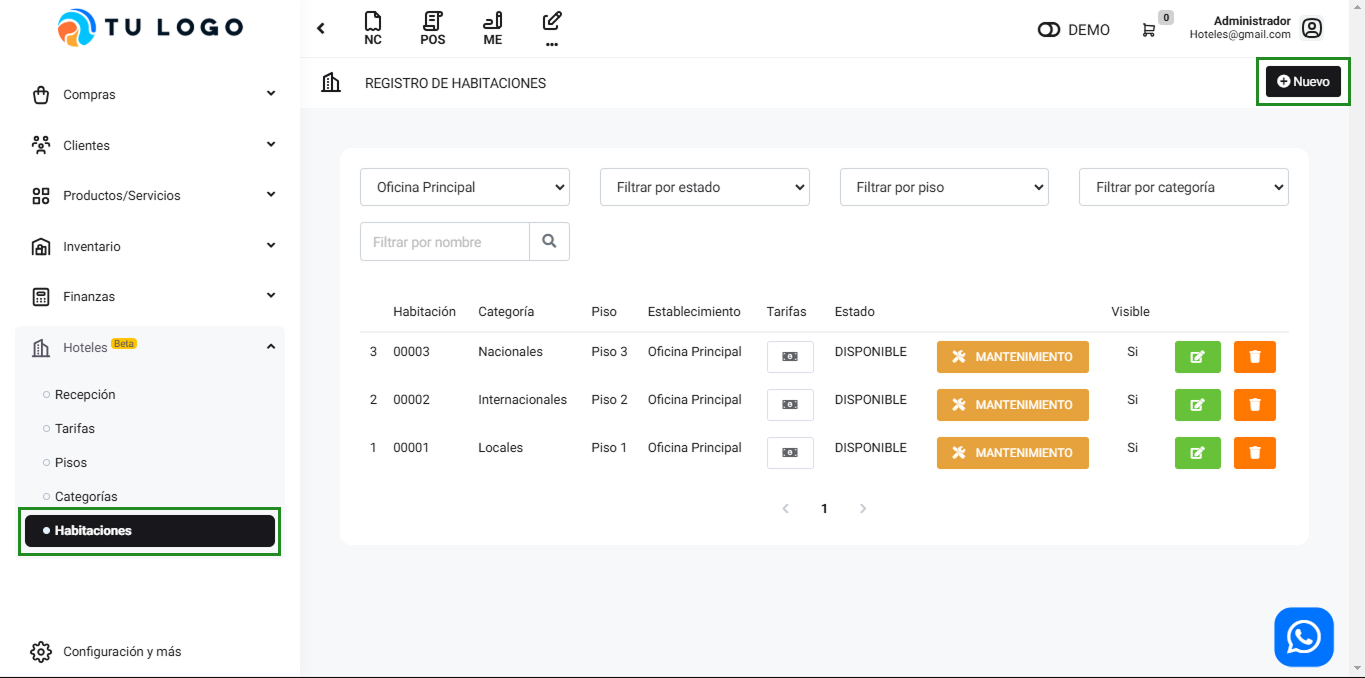Viewport: 1365px width, 678px height.
Task: Click the green edit icon for room 00003
Action: [x=1197, y=357]
